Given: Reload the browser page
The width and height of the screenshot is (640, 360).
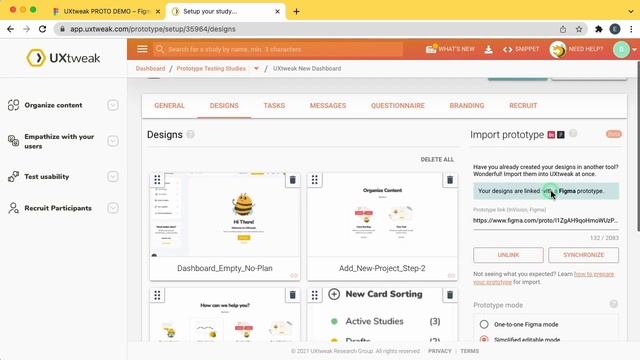Looking at the screenshot, I should pos(42,29).
